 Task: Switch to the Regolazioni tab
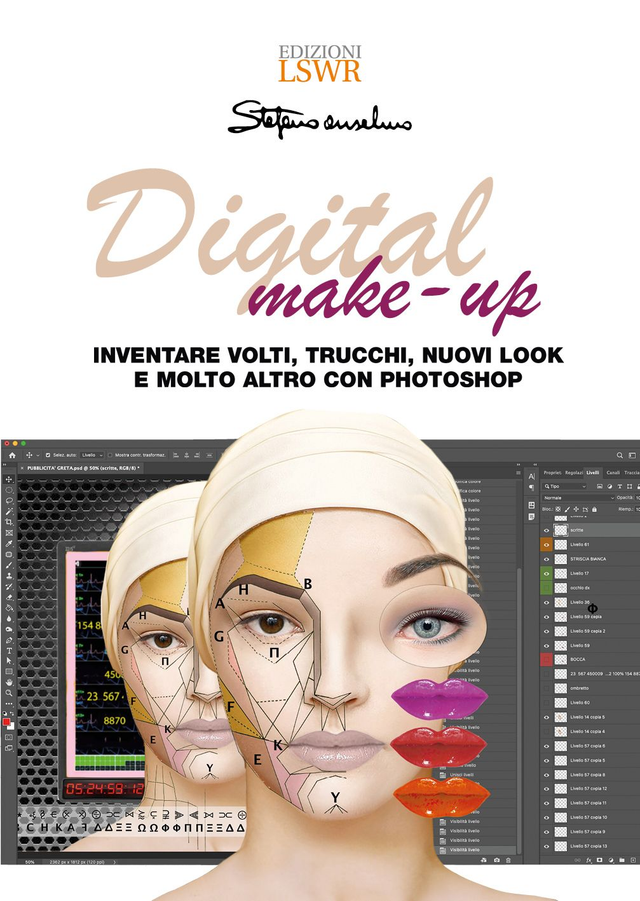point(574,472)
